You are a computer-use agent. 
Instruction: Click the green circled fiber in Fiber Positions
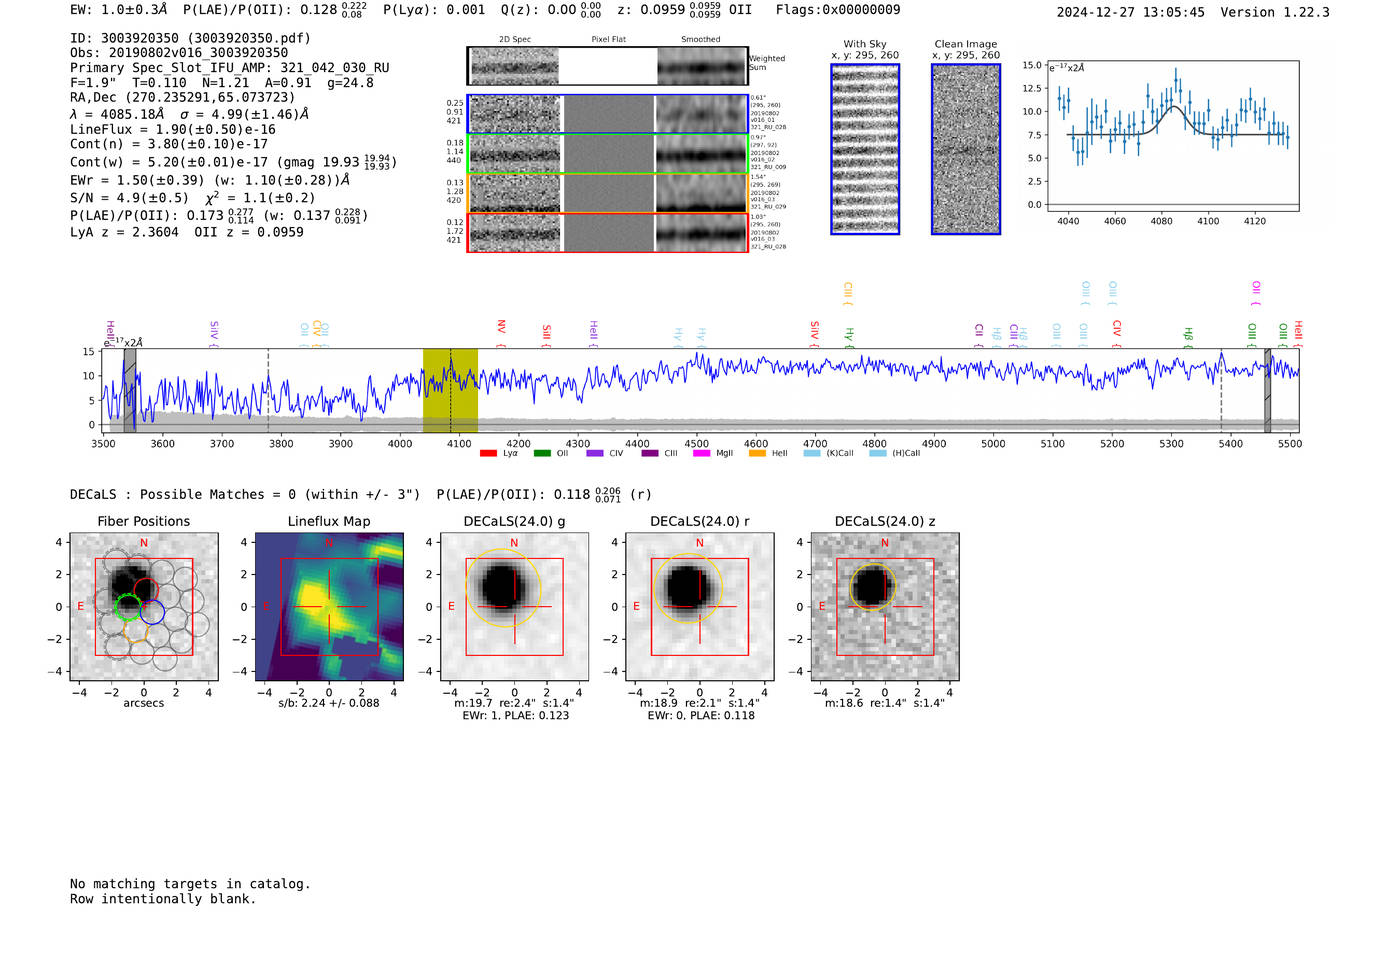128,607
